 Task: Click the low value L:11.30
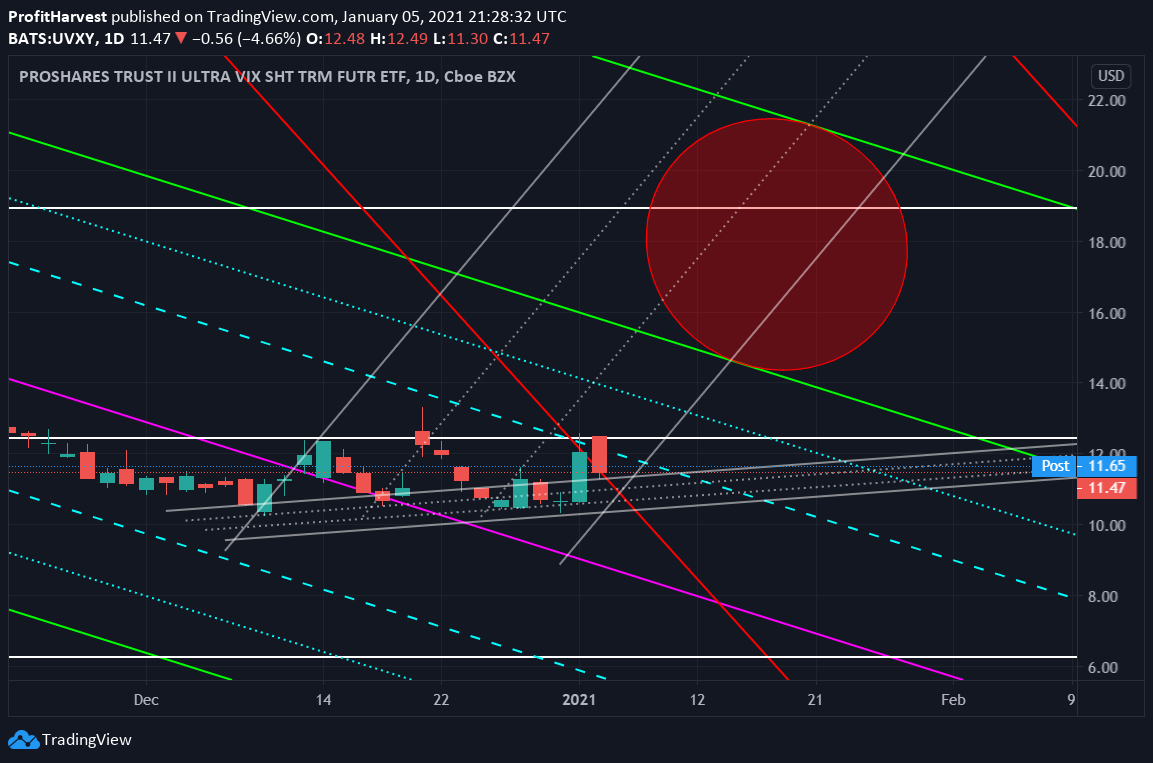(x=460, y=38)
